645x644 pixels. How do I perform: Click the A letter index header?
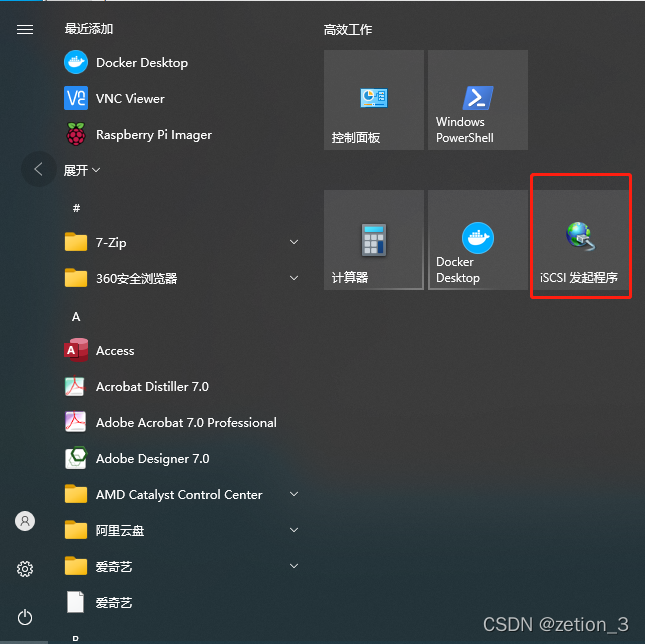[x=76, y=317]
